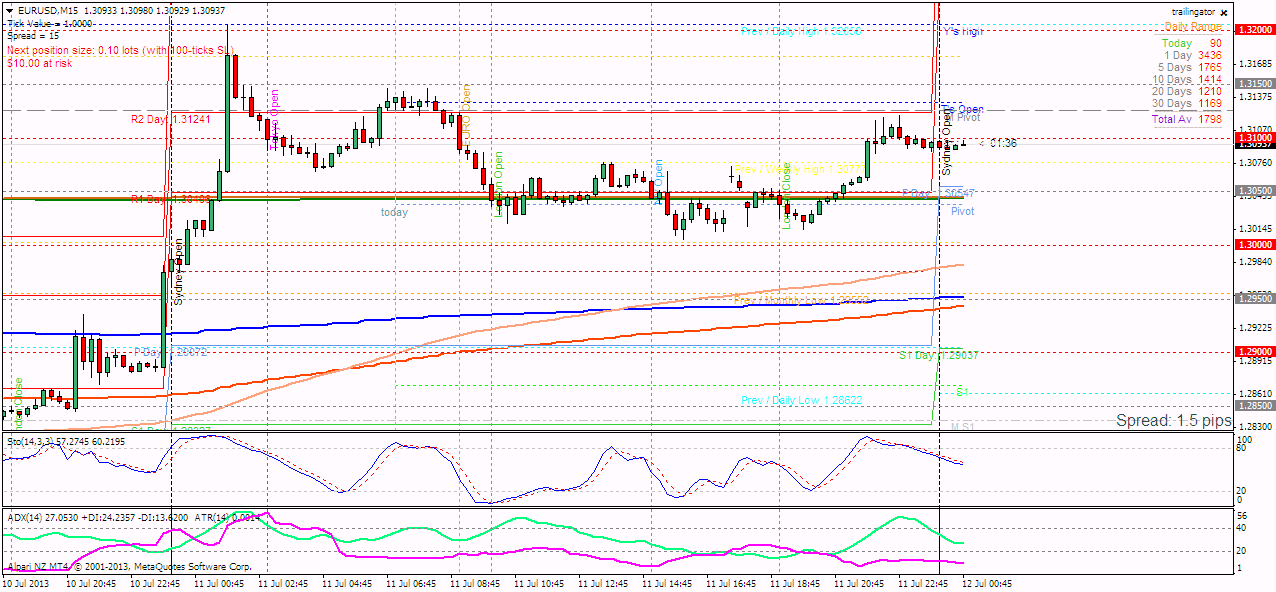Image resolution: width=1276 pixels, height=592 pixels.
Task: Click the 'Spread = 15' info text
Action: click(x=33, y=35)
